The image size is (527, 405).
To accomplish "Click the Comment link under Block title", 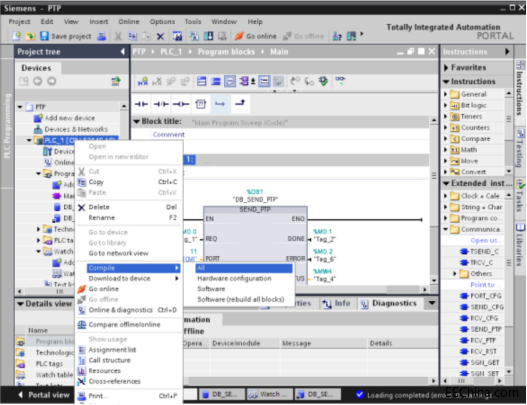I will click(169, 134).
